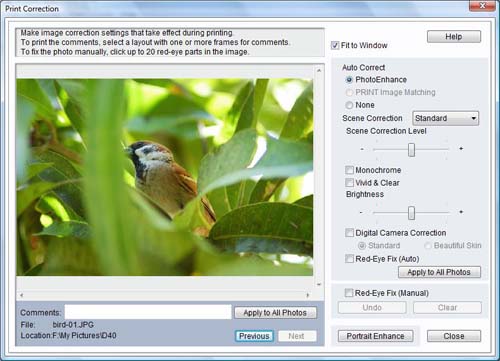Open Portrait Enhance
Screen dimensions: 500x361
375,336
